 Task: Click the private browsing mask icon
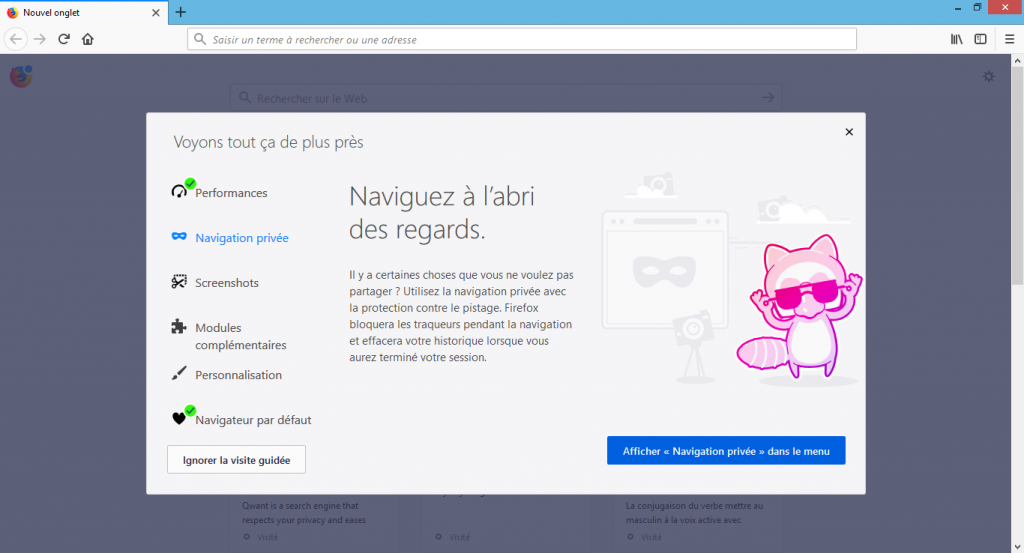coord(179,236)
